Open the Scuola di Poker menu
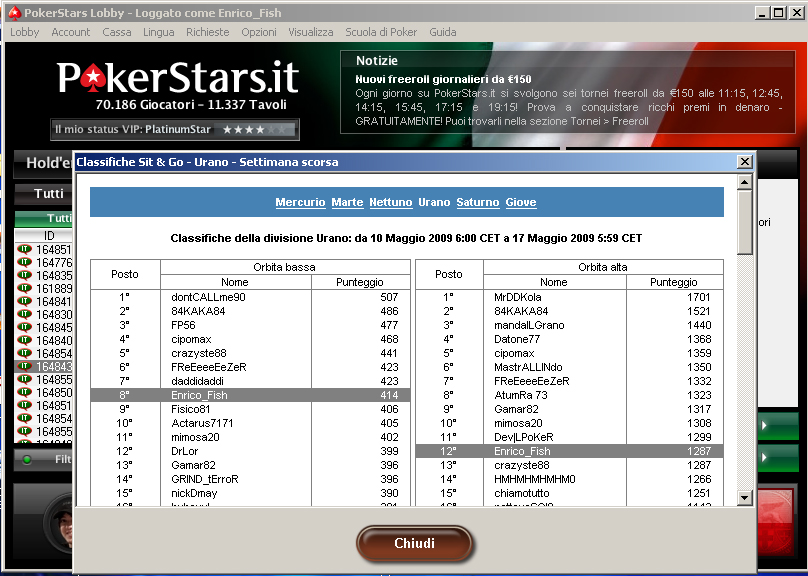 (381, 32)
